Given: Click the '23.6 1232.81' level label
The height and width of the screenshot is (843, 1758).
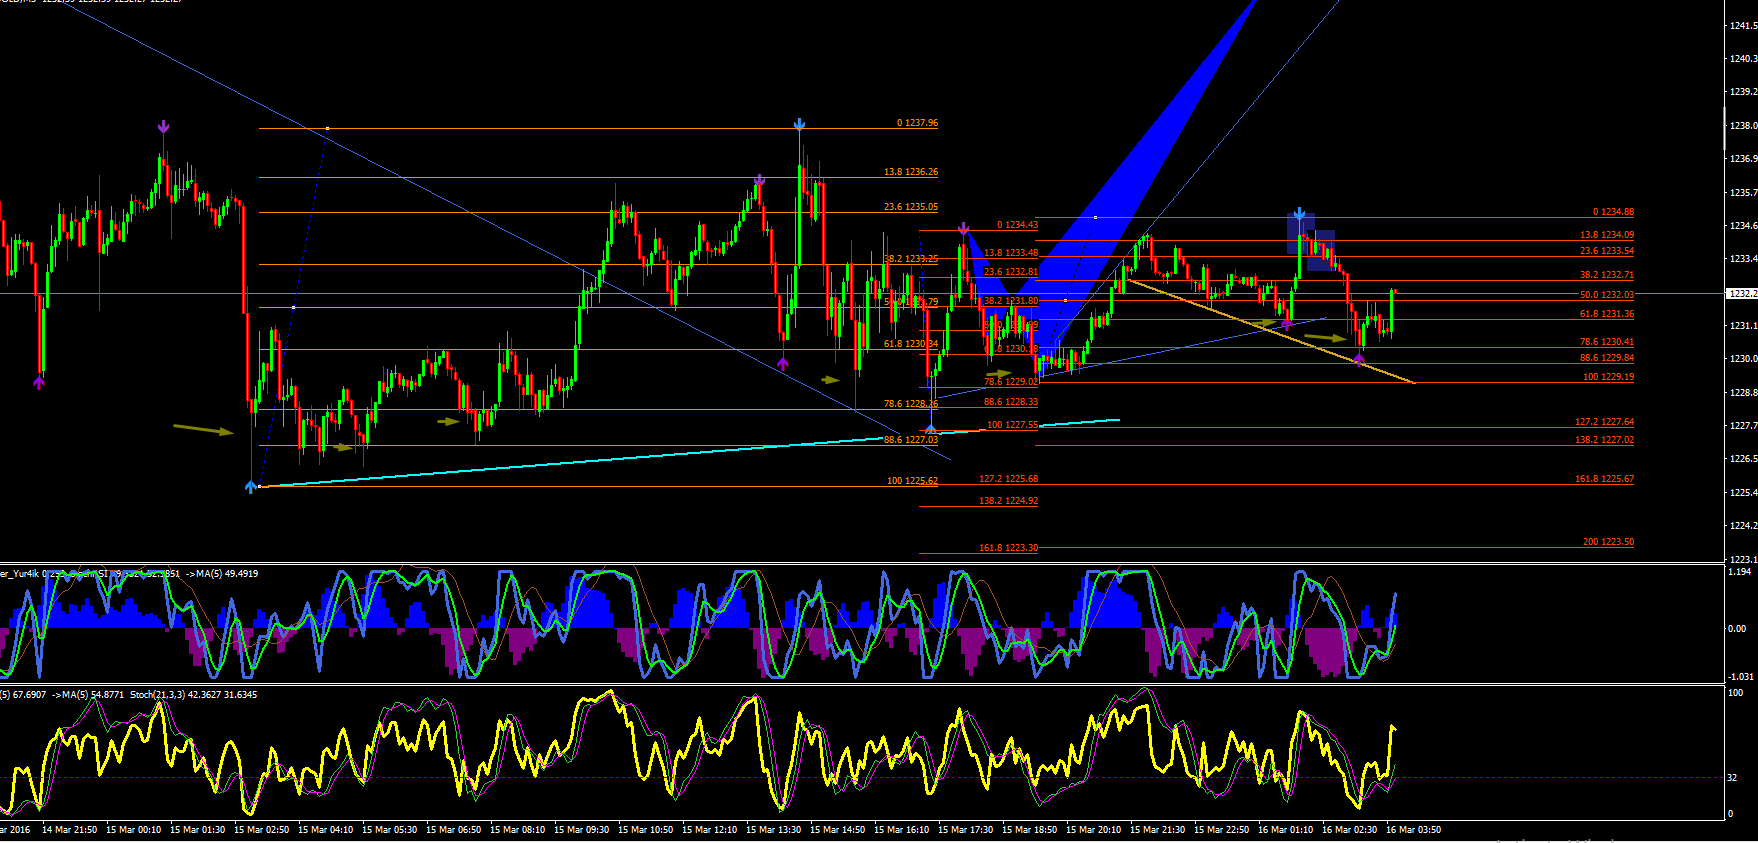Looking at the screenshot, I should (x=1011, y=272).
